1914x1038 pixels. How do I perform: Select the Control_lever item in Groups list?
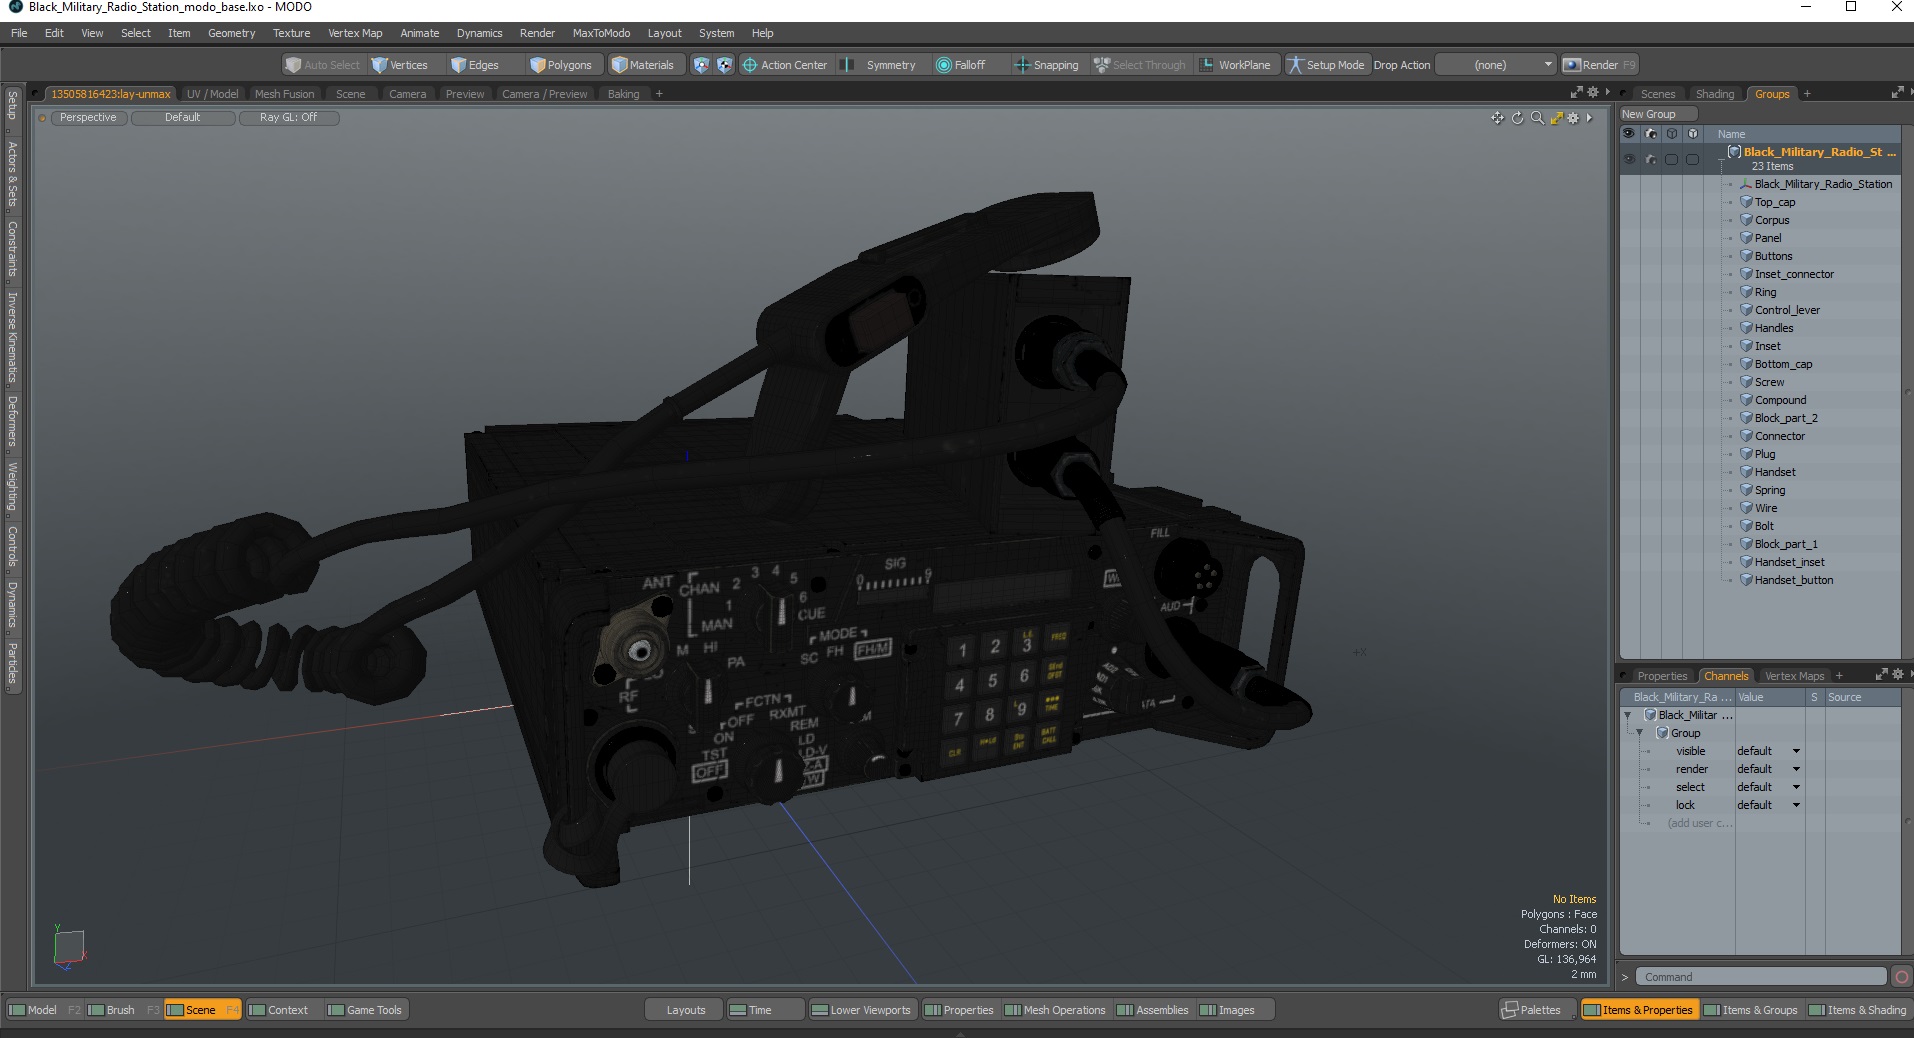(x=1787, y=310)
